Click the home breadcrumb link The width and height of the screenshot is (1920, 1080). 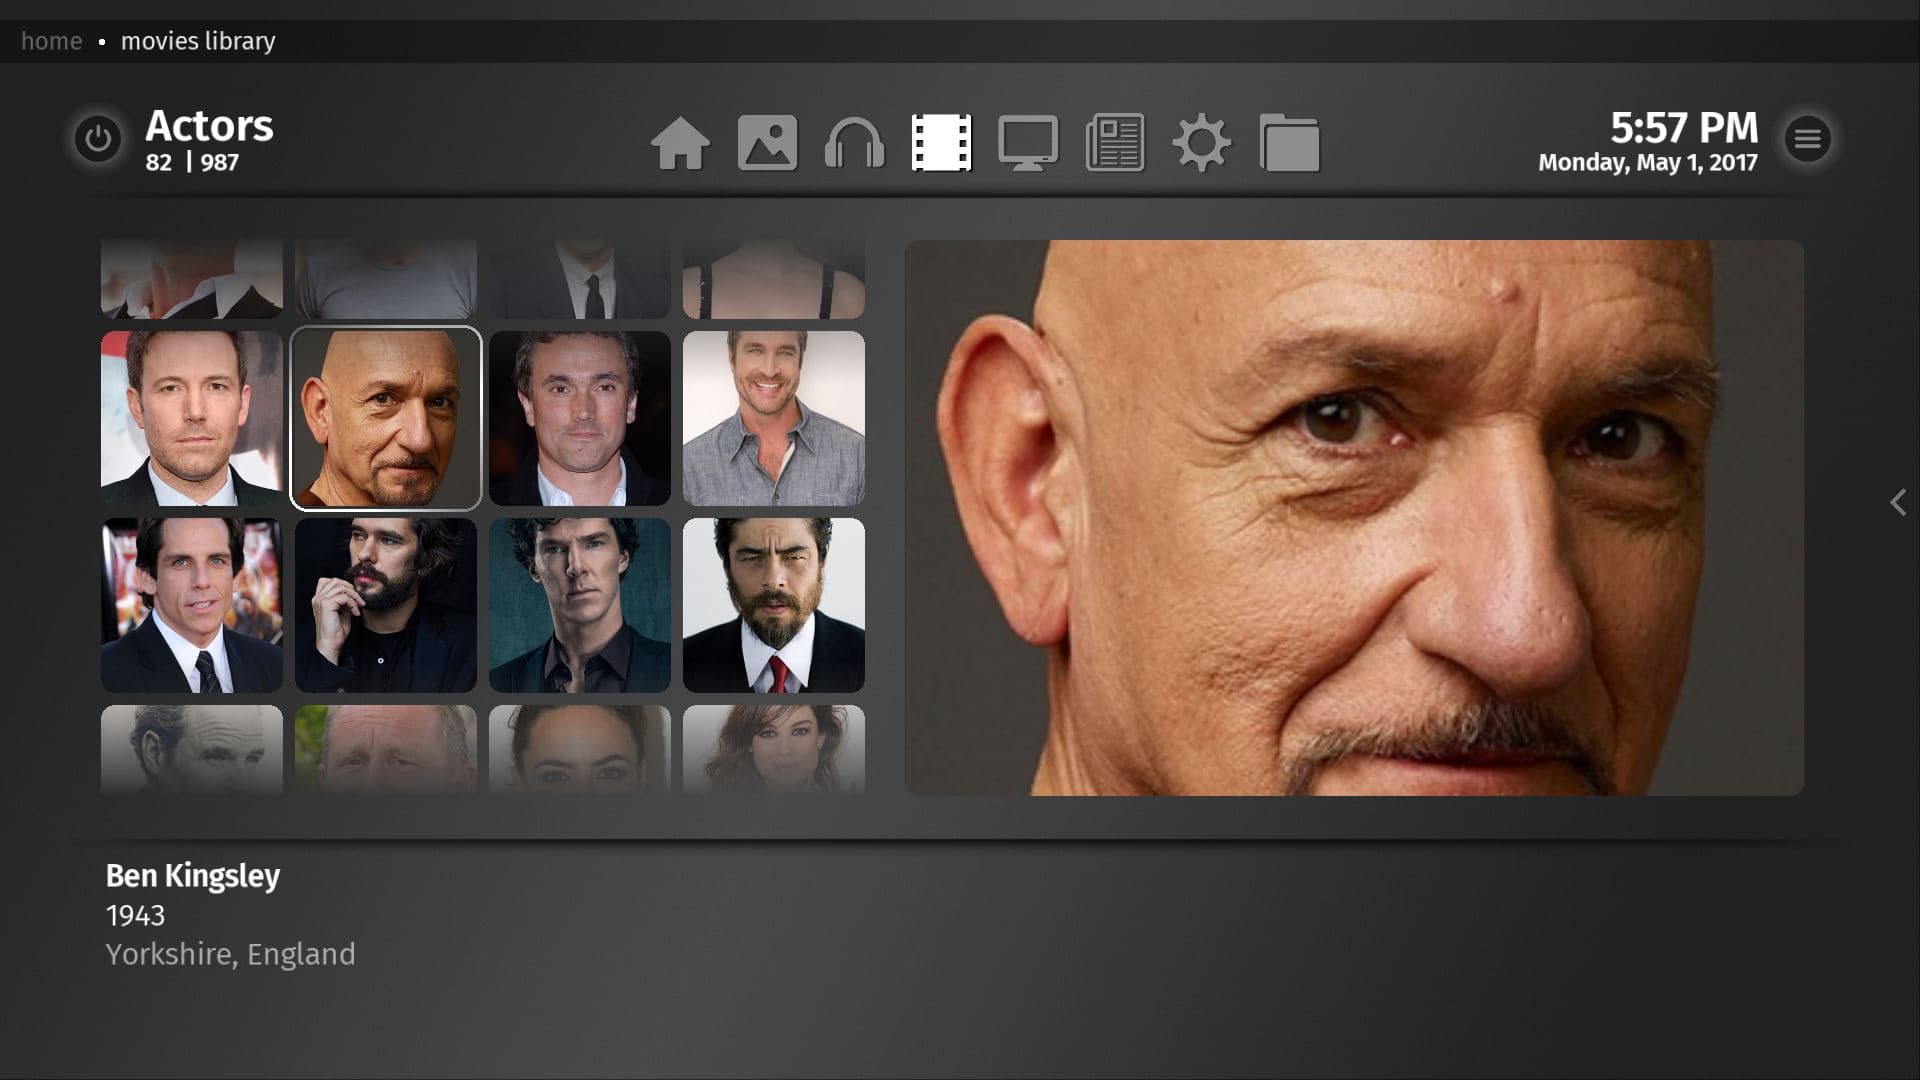point(52,41)
